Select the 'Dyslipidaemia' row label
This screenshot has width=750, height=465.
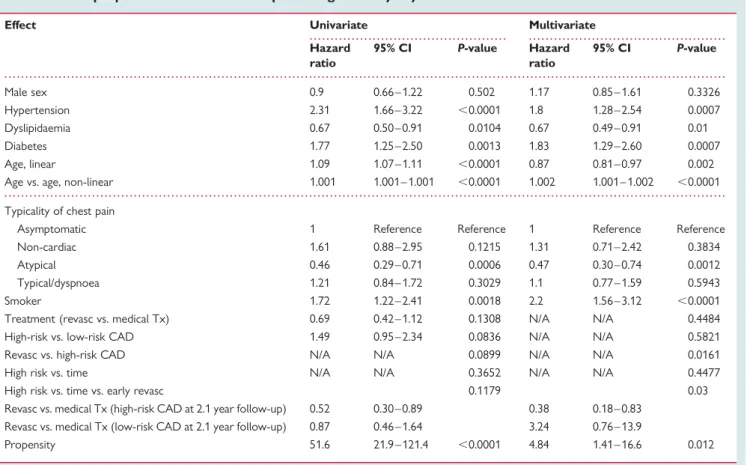pos(37,128)
